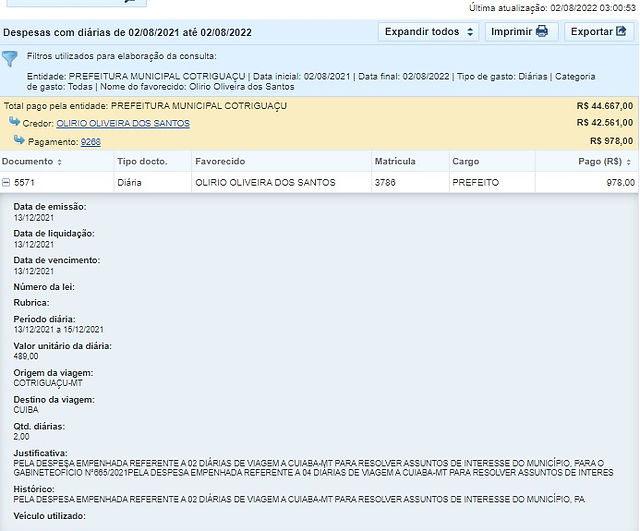640x531 pixels.
Task: Click the total R$ 44.667,00
Action: pyautogui.click(x=604, y=106)
